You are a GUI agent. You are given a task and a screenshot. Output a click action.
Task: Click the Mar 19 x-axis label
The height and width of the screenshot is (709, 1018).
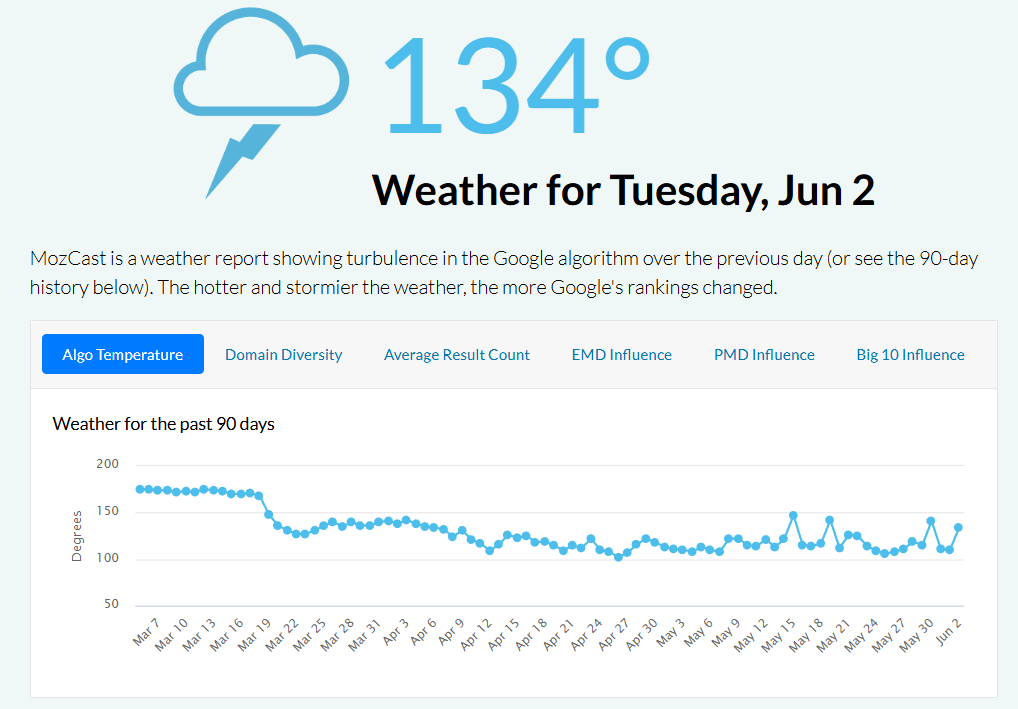[x=254, y=634]
